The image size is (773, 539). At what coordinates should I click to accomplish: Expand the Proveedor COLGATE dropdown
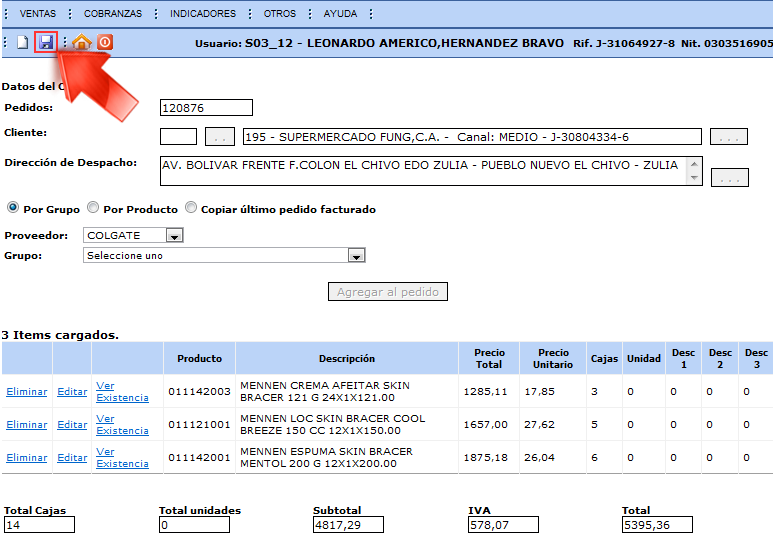(x=174, y=236)
